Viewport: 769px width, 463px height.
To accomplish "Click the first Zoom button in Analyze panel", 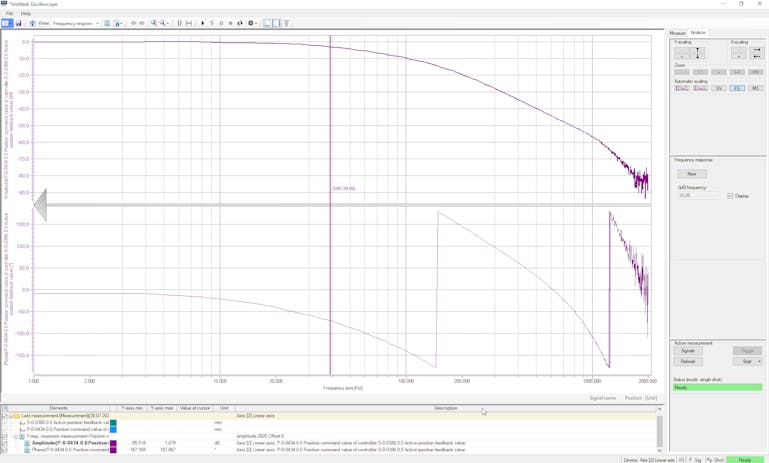I will [682, 72].
